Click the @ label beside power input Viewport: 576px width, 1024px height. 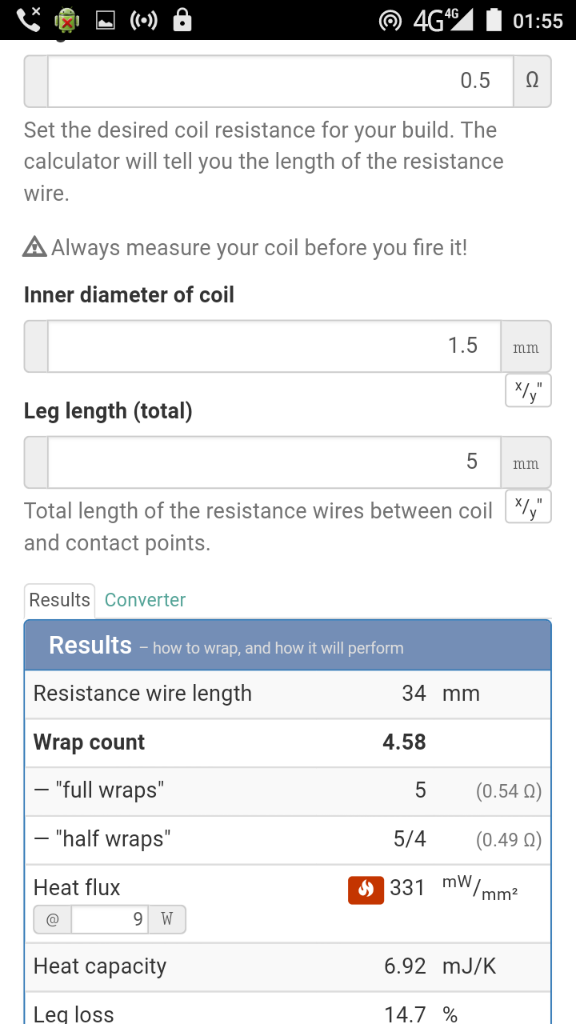(52, 920)
